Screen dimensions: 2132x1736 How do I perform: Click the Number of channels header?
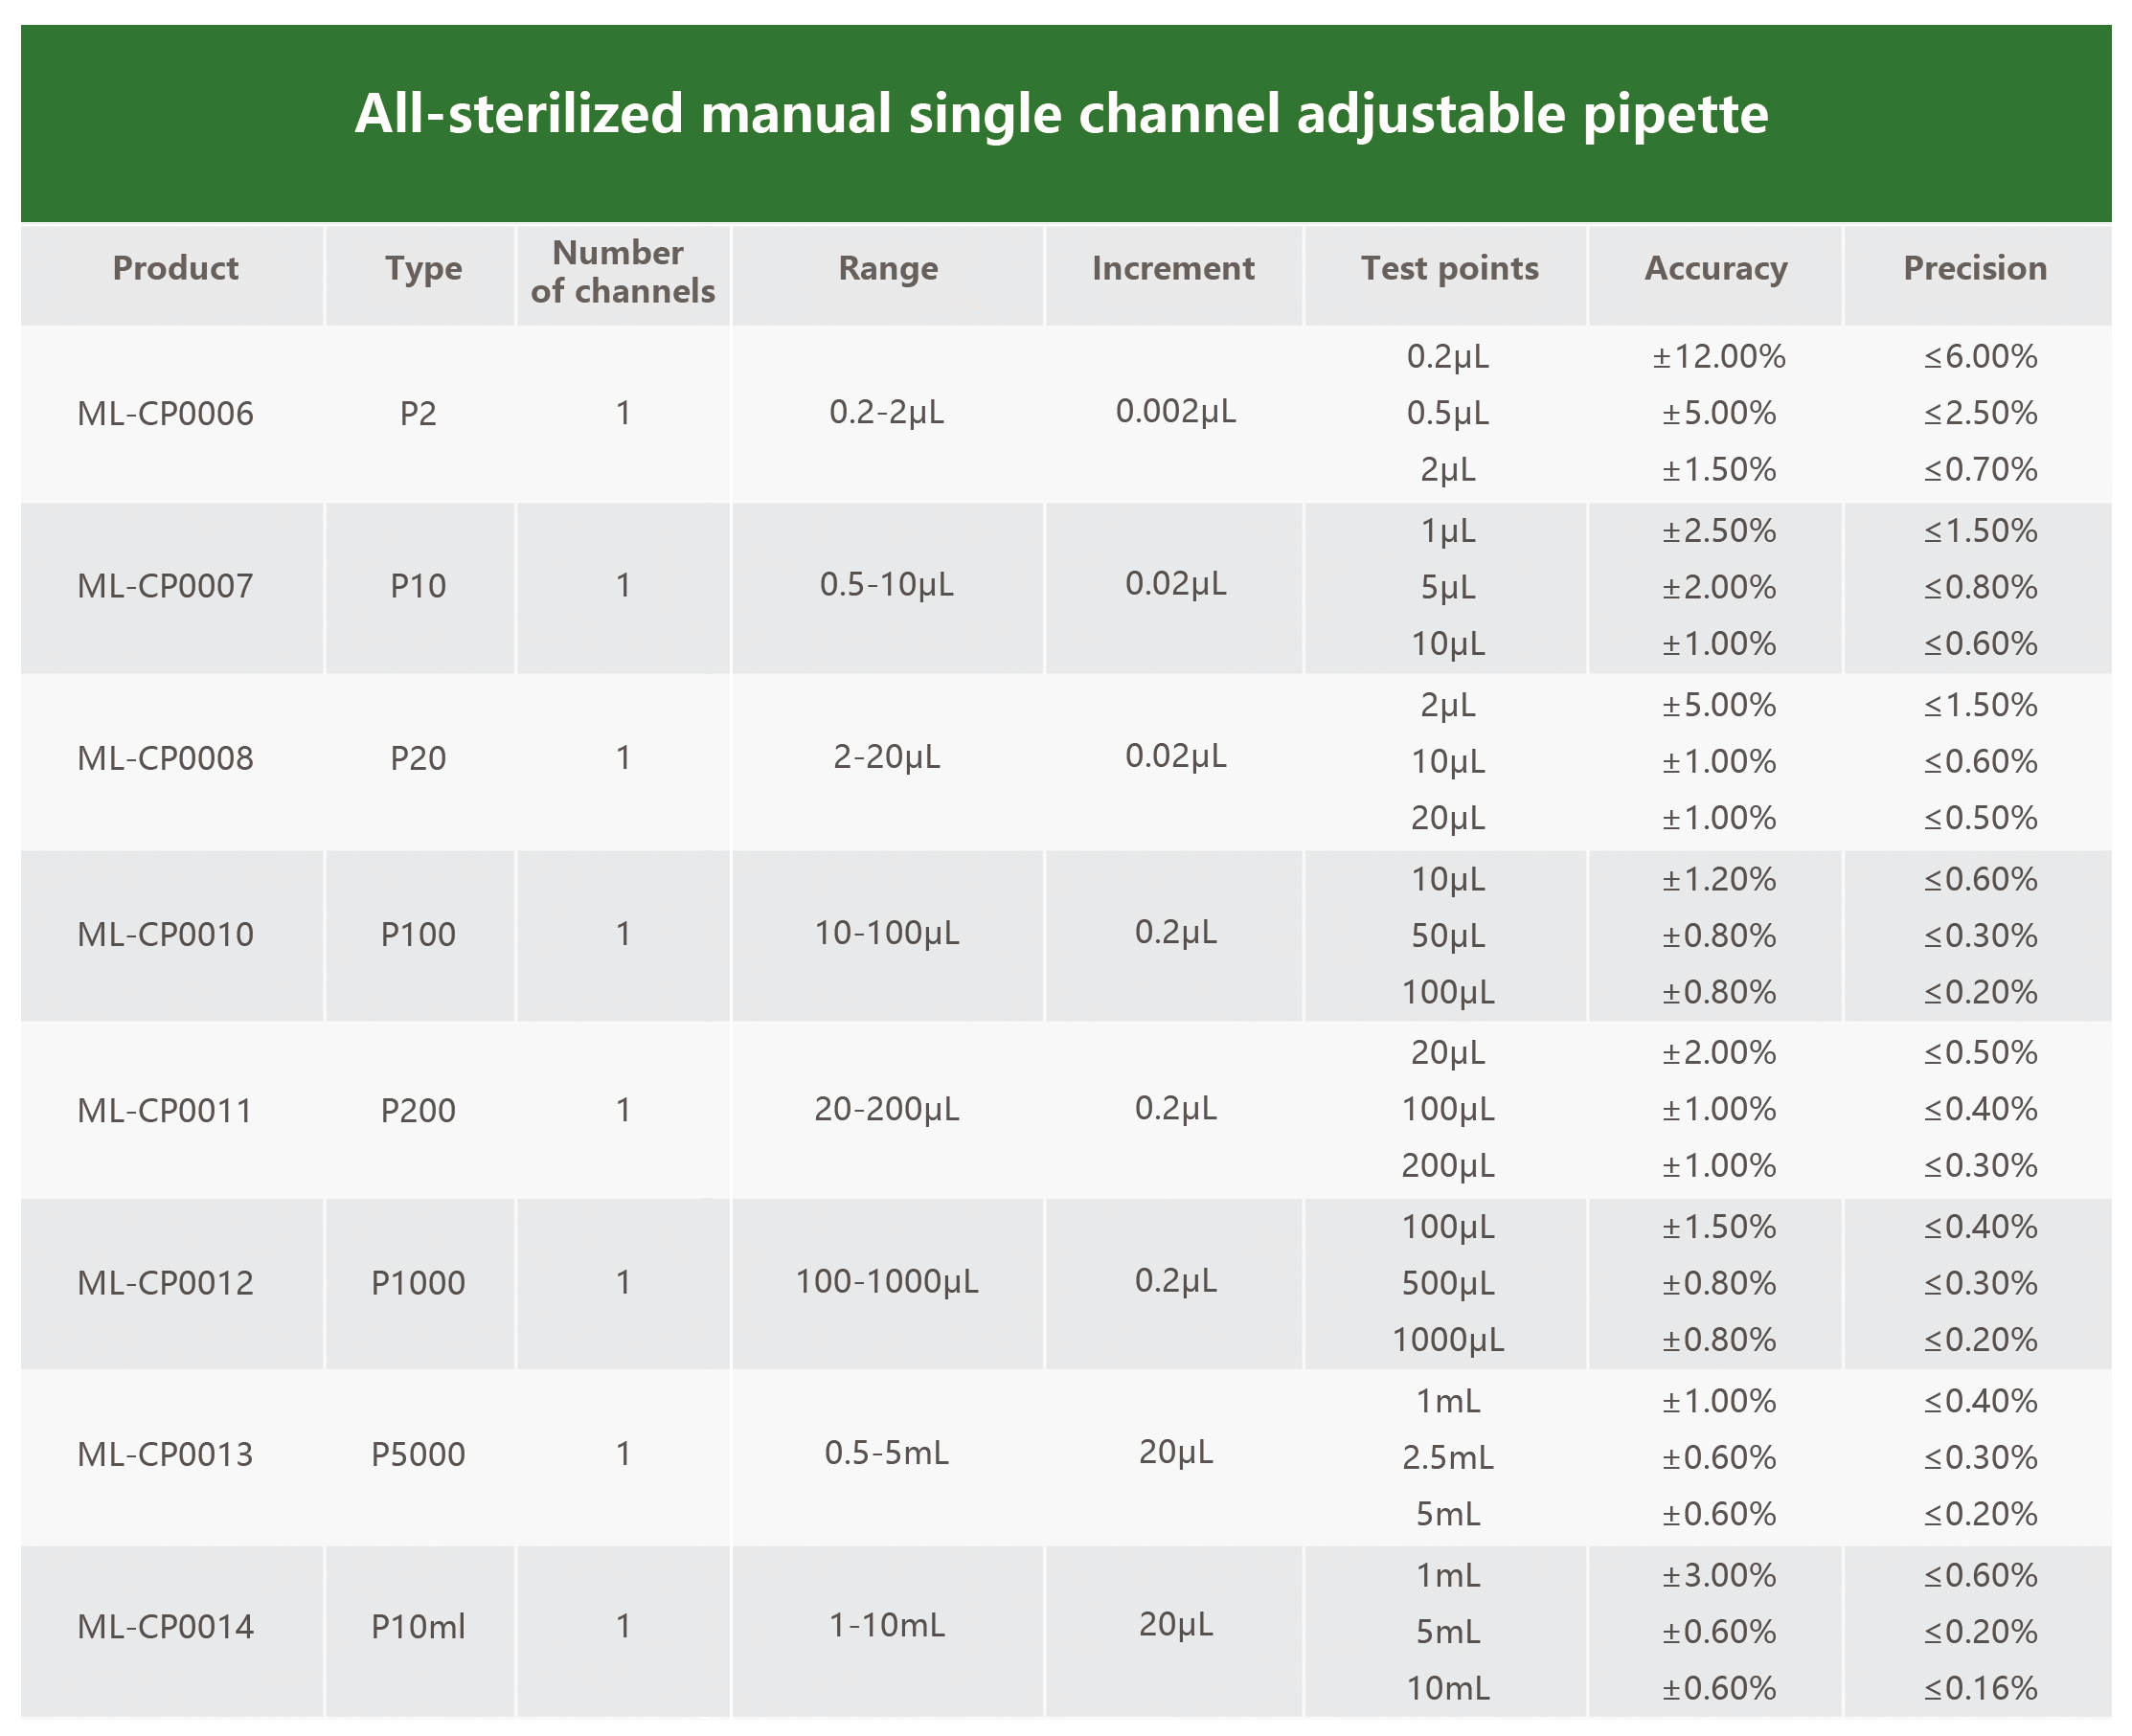point(622,272)
